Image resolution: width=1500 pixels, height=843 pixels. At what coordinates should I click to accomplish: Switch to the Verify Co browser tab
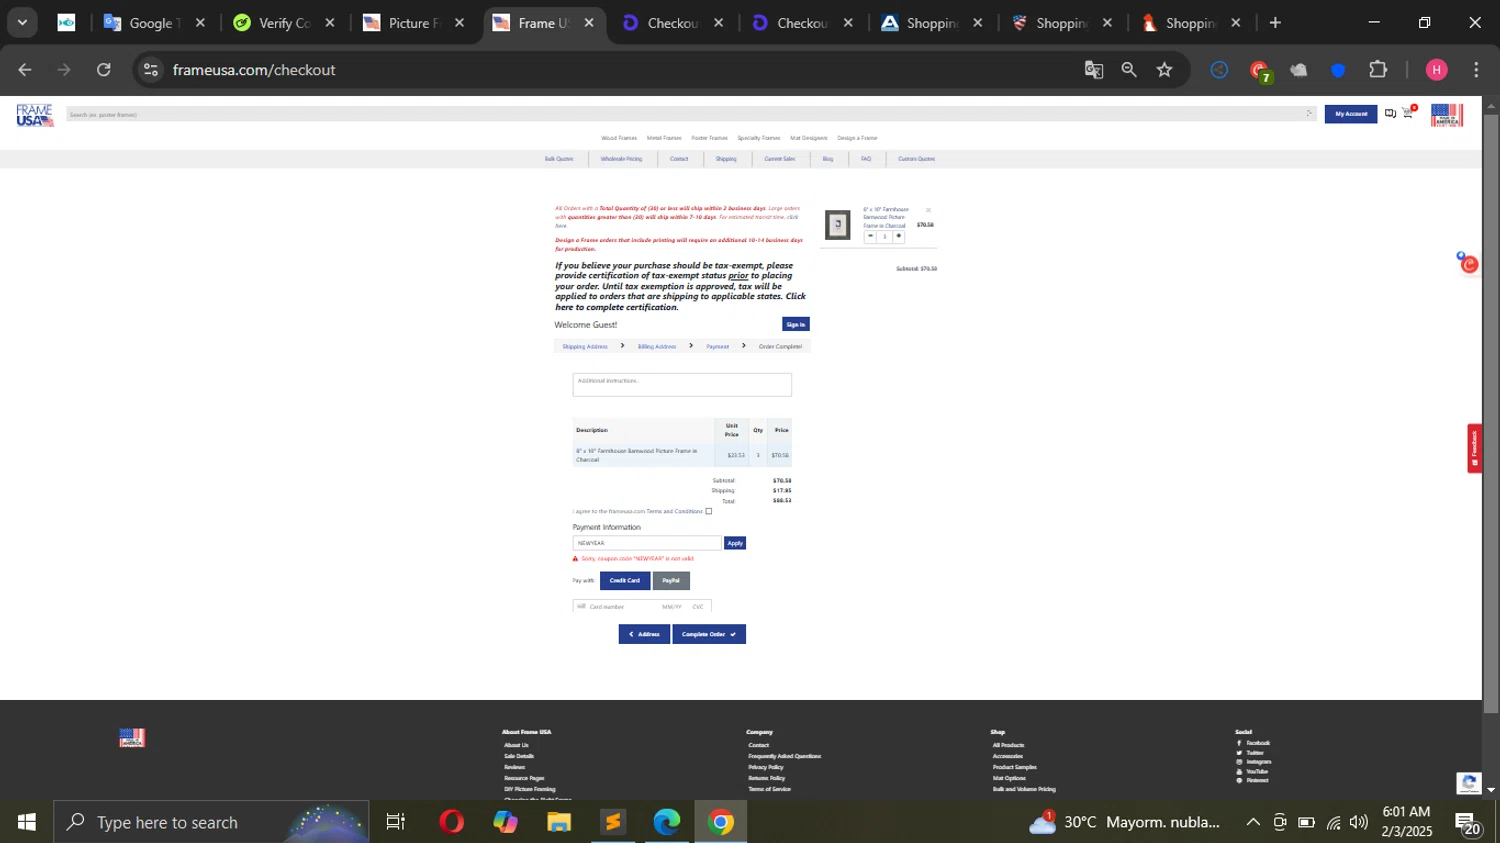(x=283, y=23)
